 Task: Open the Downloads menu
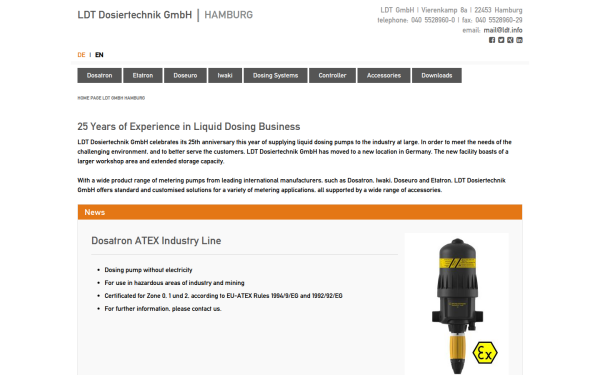(x=437, y=75)
